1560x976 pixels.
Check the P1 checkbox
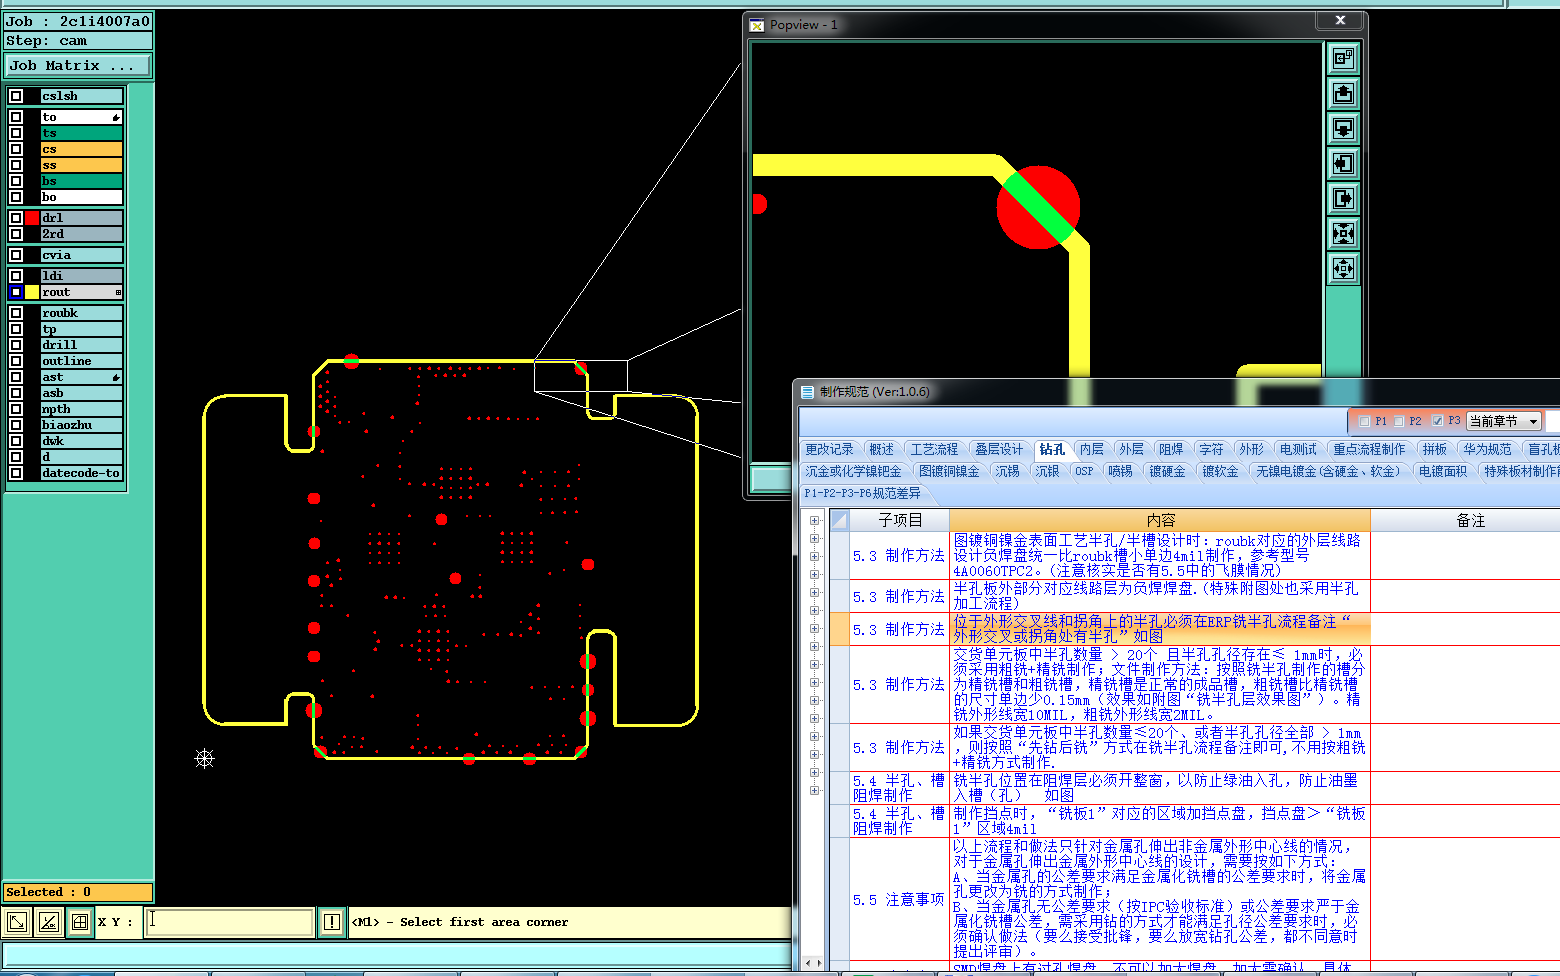(x=1364, y=421)
